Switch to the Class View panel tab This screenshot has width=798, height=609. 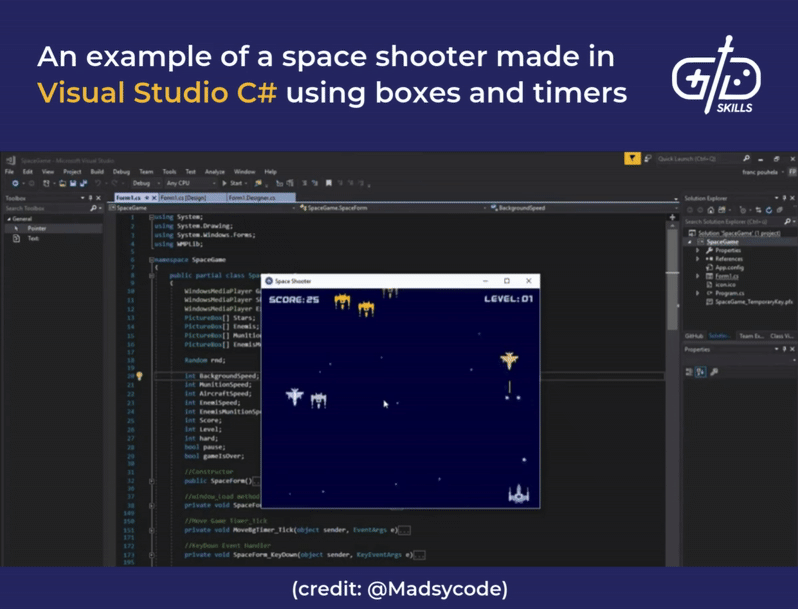click(x=781, y=336)
